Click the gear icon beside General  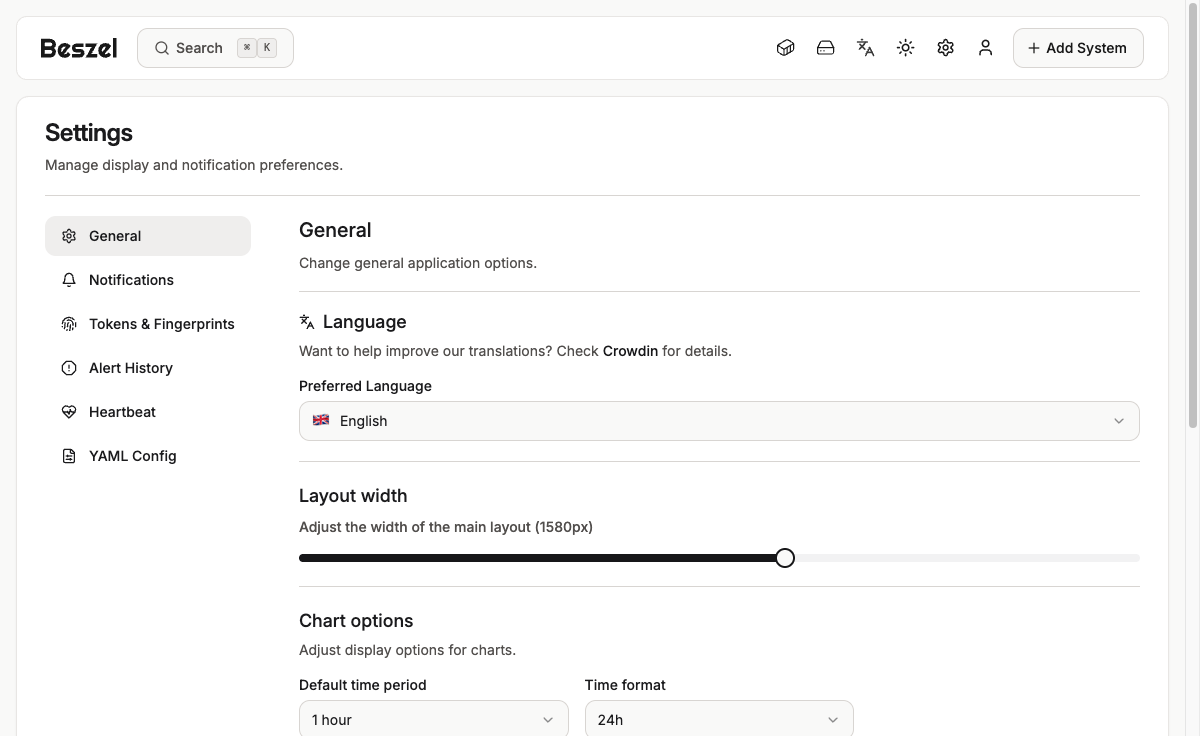click(x=69, y=236)
